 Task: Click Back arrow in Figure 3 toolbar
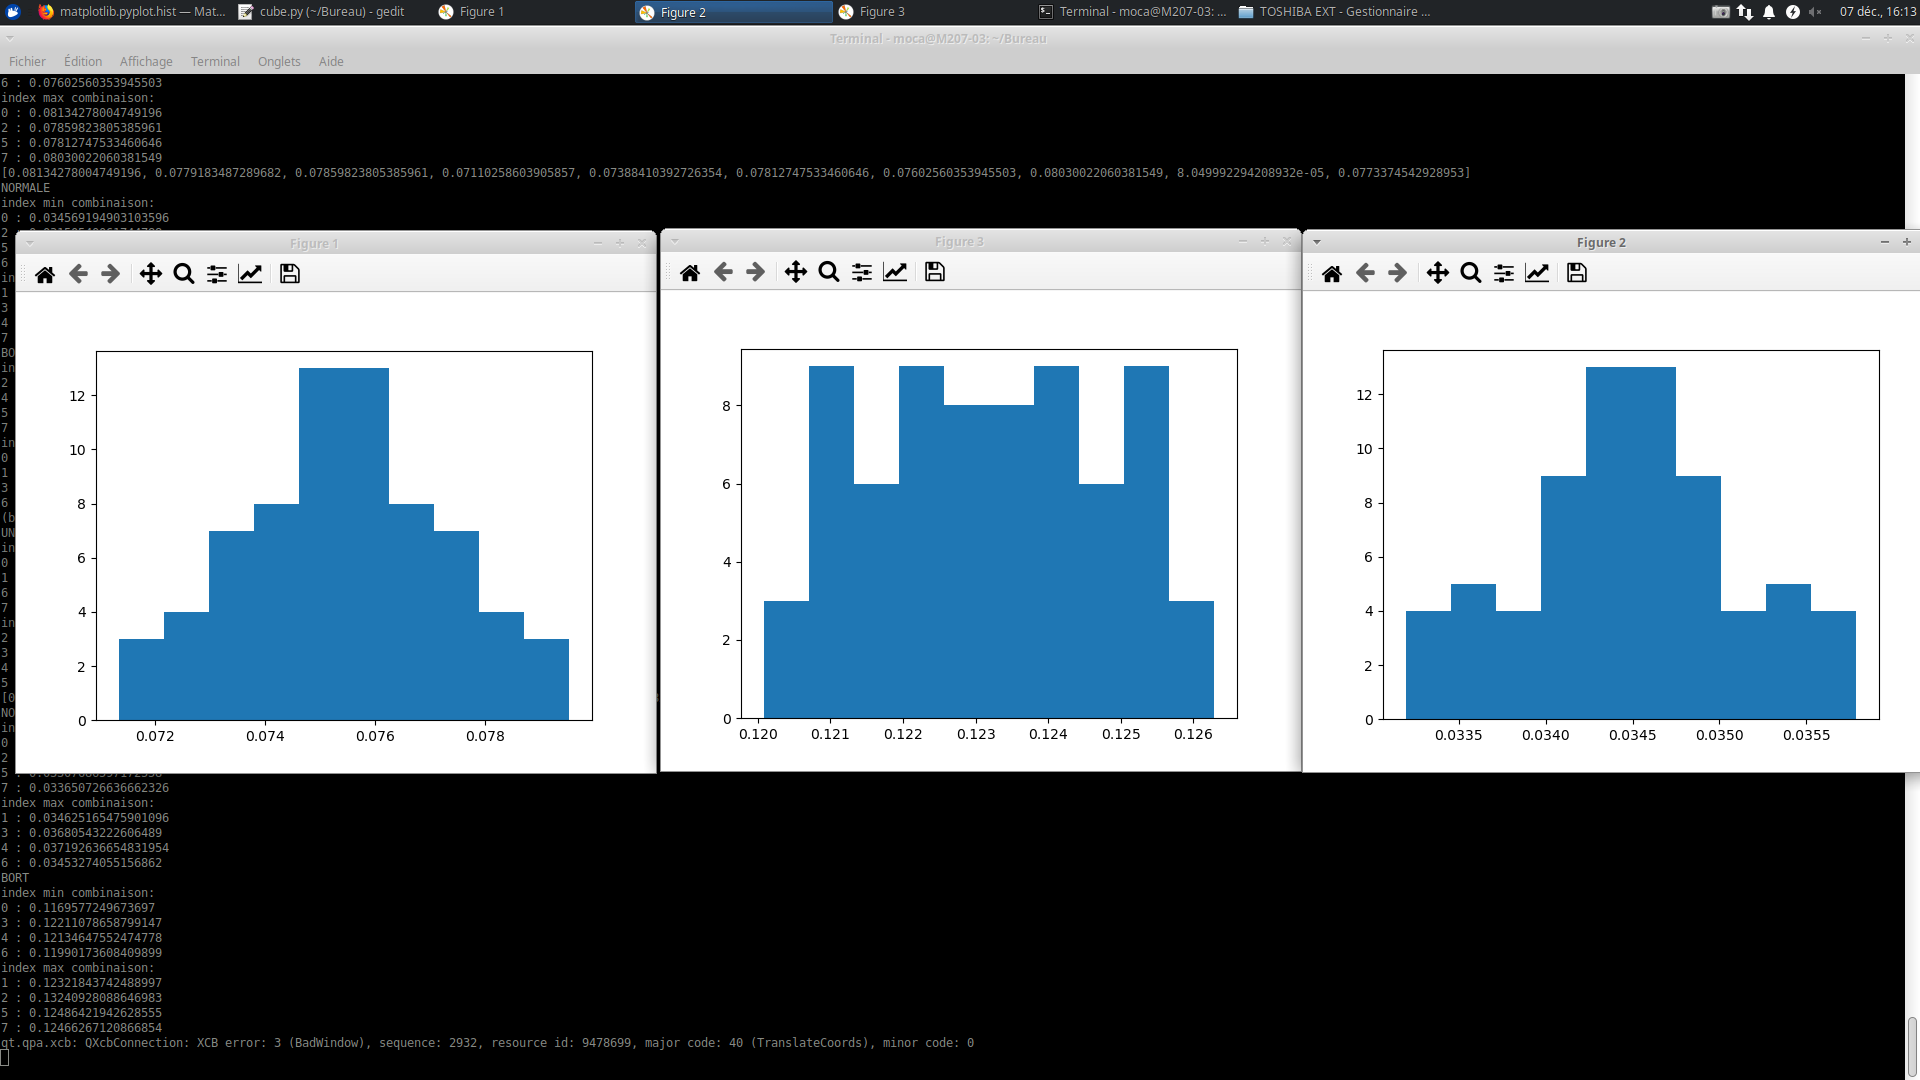[723, 272]
